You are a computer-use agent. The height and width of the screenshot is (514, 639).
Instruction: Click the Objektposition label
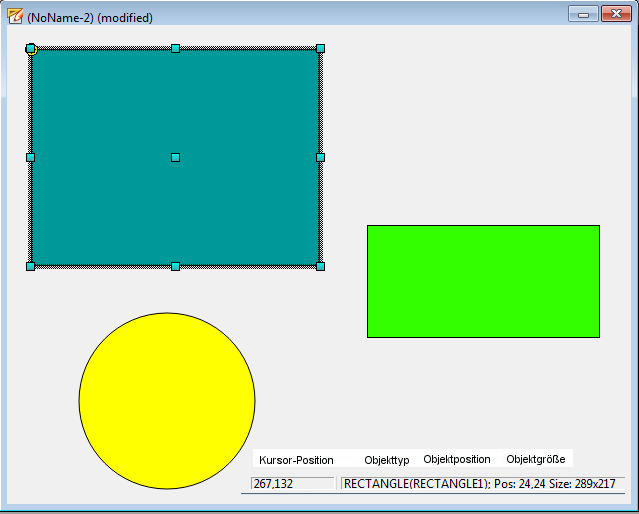pos(457,459)
